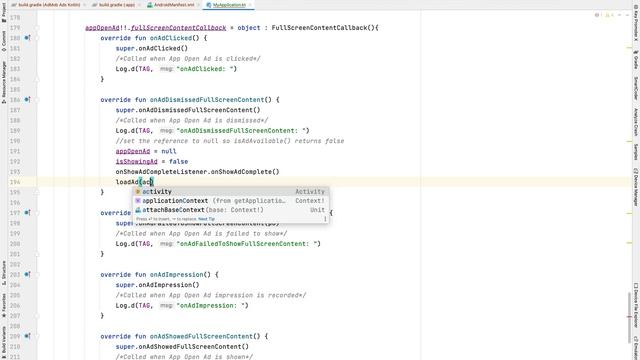Open the Device Manager tool window
640x360 pixels.
[636, 188]
